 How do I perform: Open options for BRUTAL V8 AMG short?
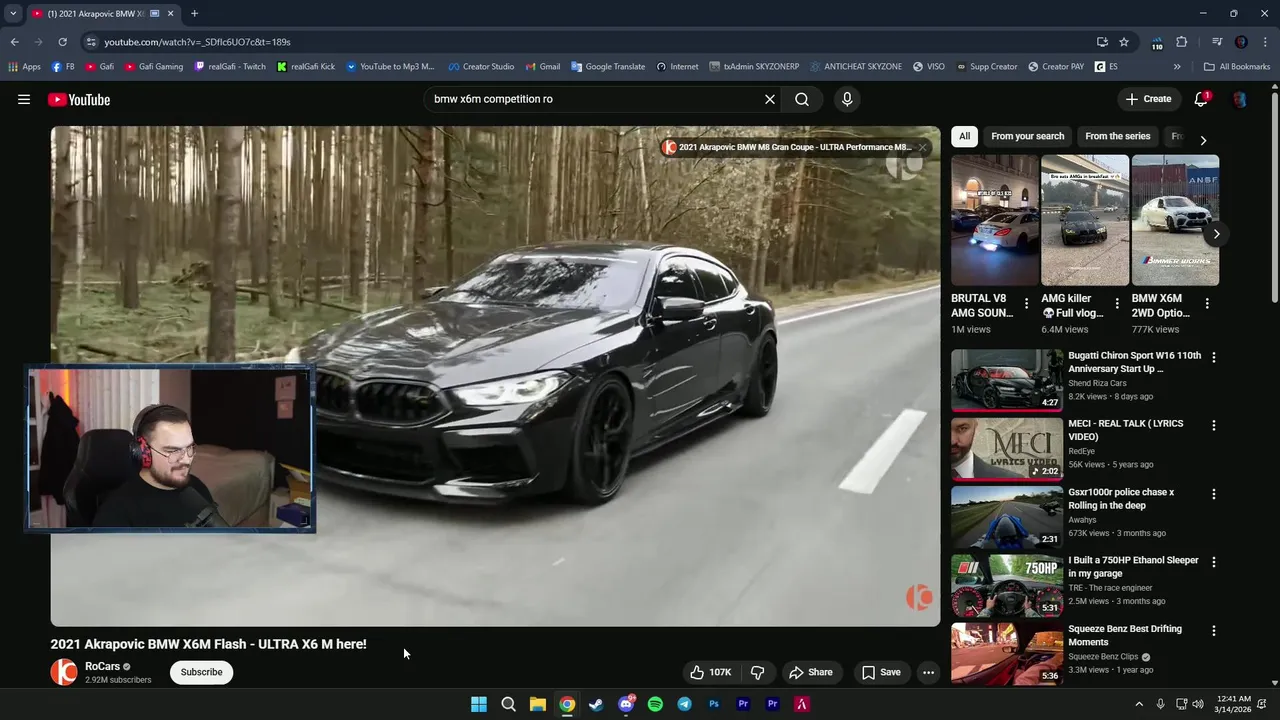pos(1026,303)
